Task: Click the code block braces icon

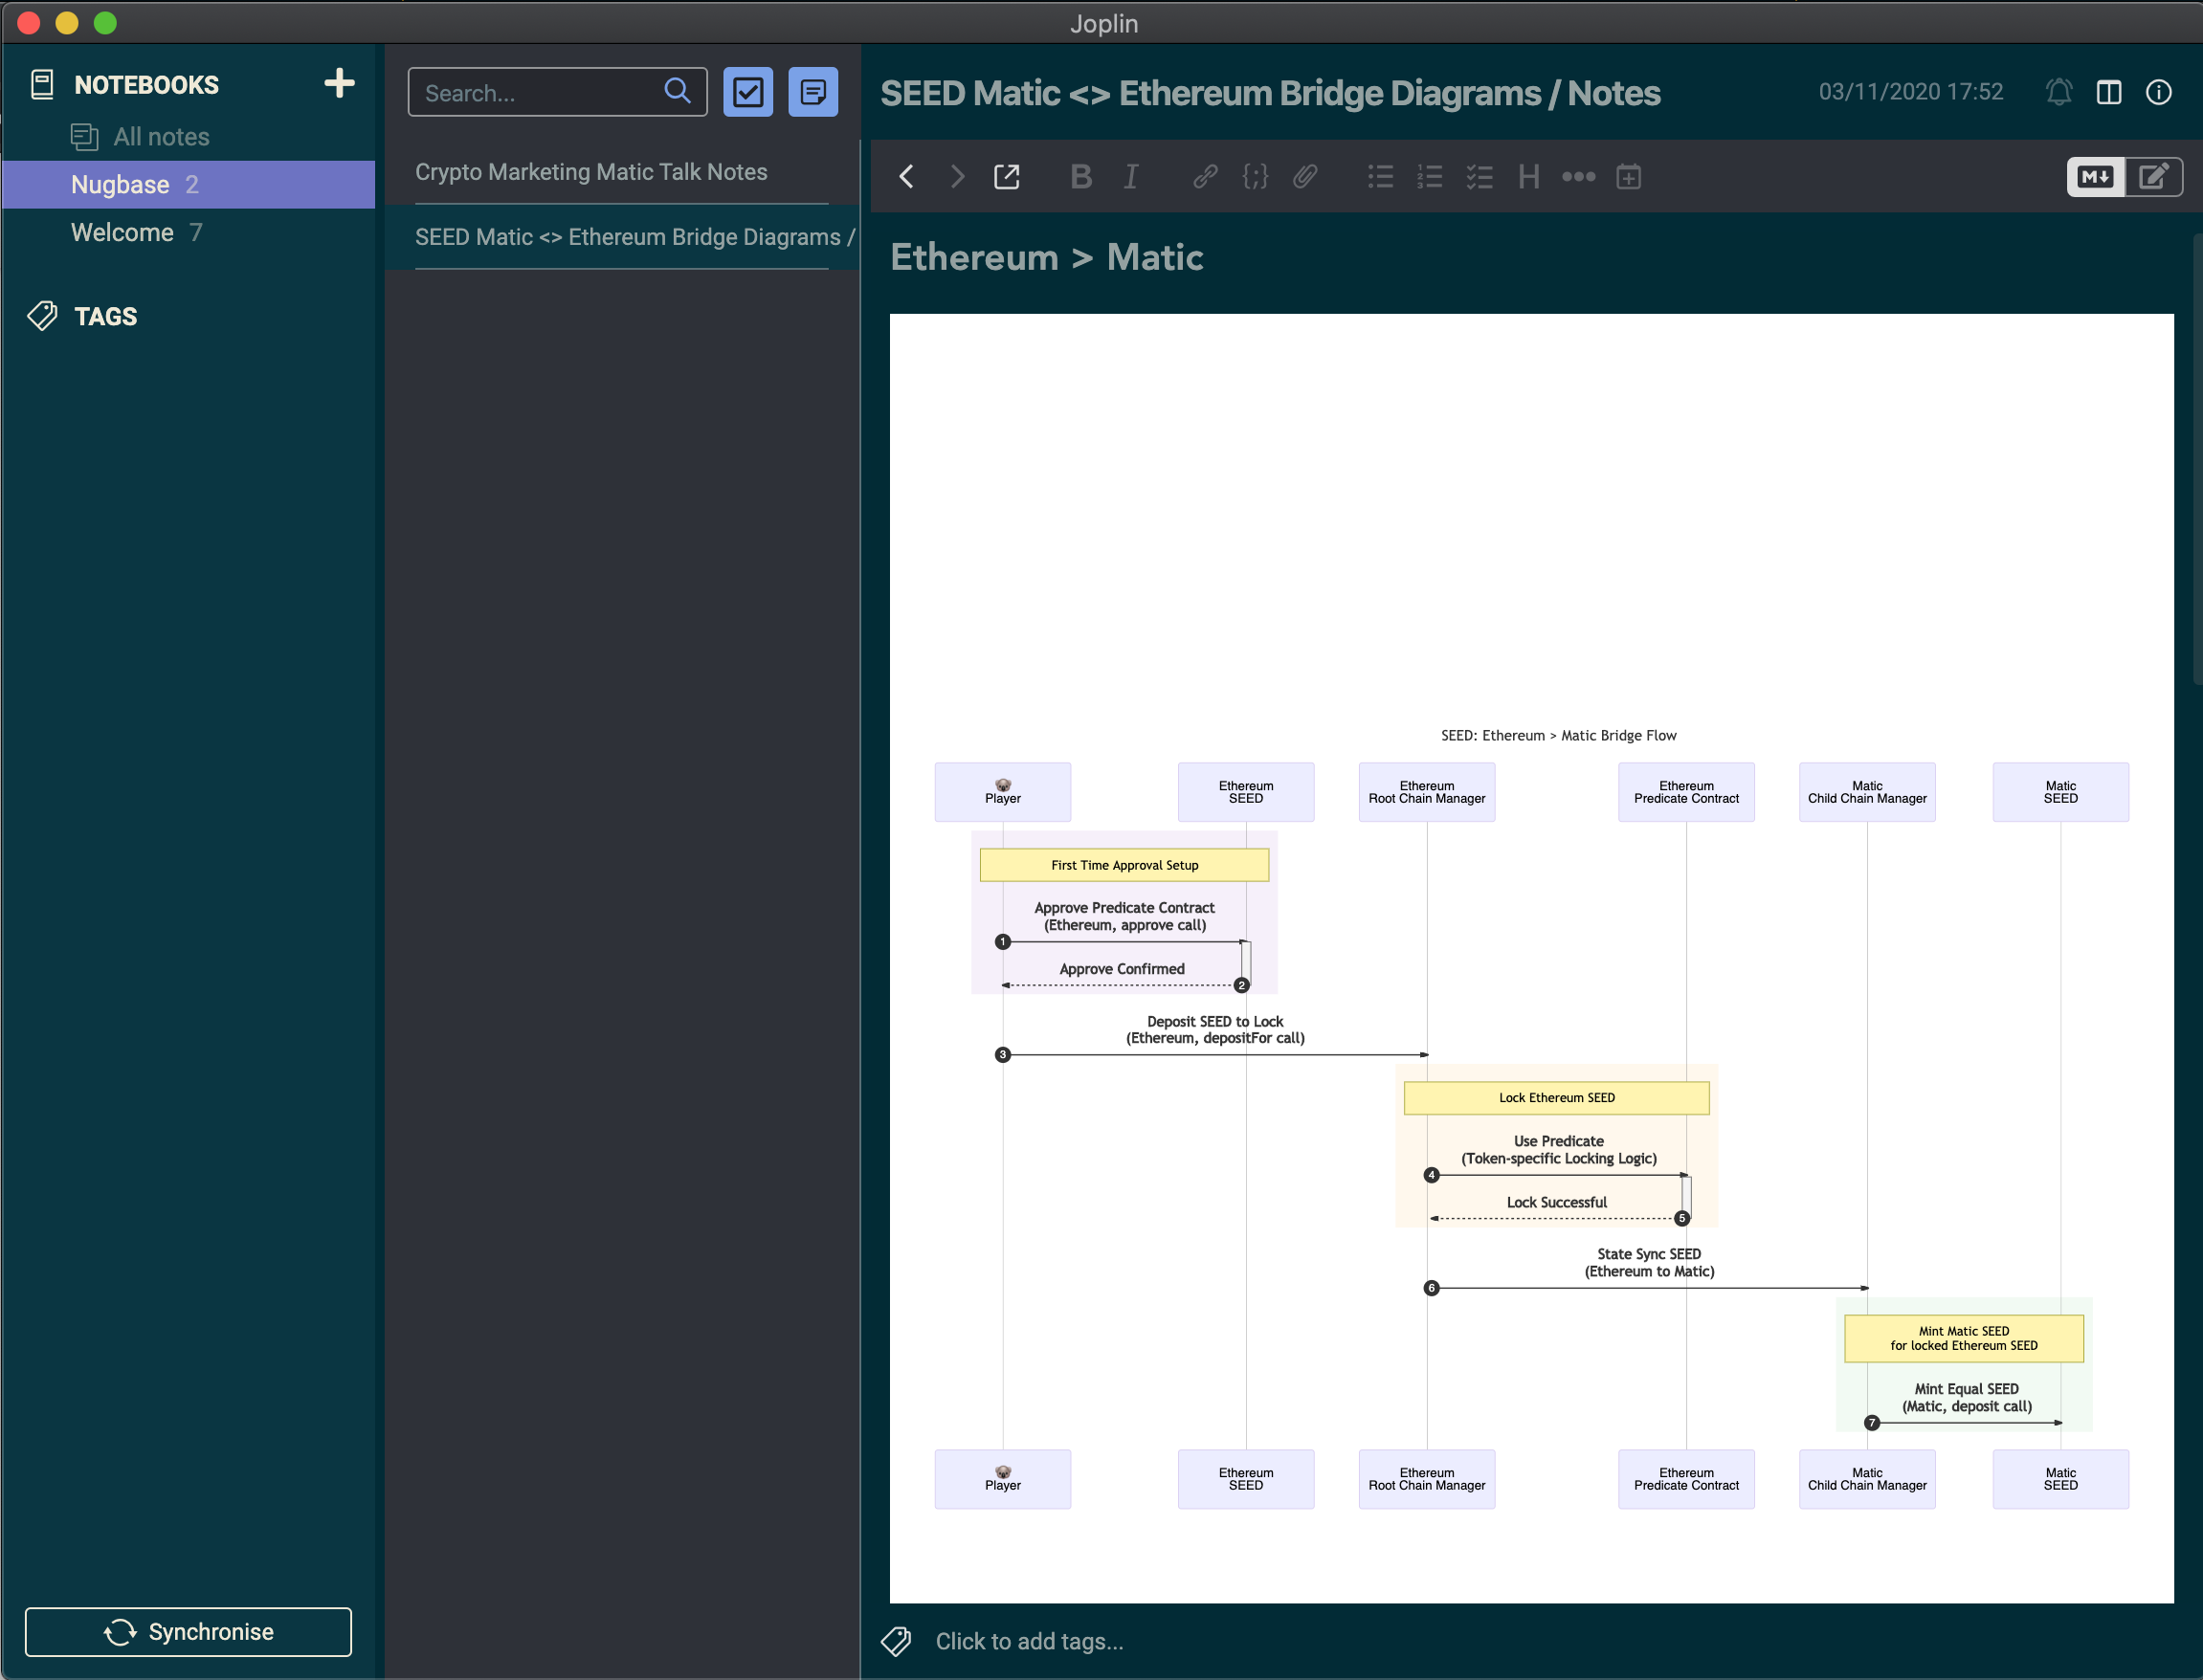Action: (1255, 177)
